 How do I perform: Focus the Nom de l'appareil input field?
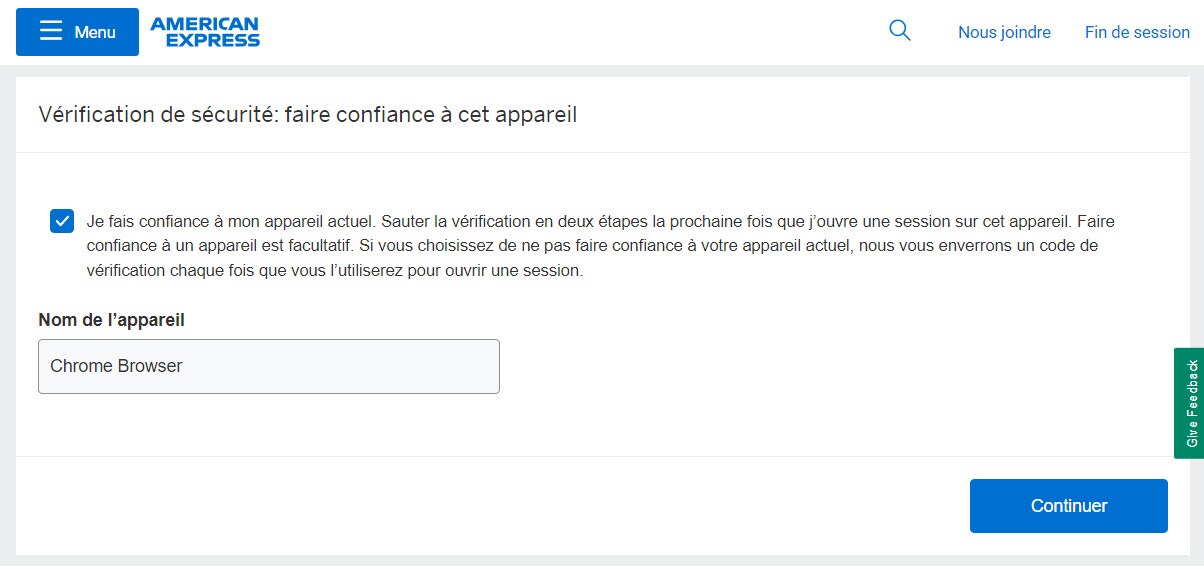click(x=268, y=366)
